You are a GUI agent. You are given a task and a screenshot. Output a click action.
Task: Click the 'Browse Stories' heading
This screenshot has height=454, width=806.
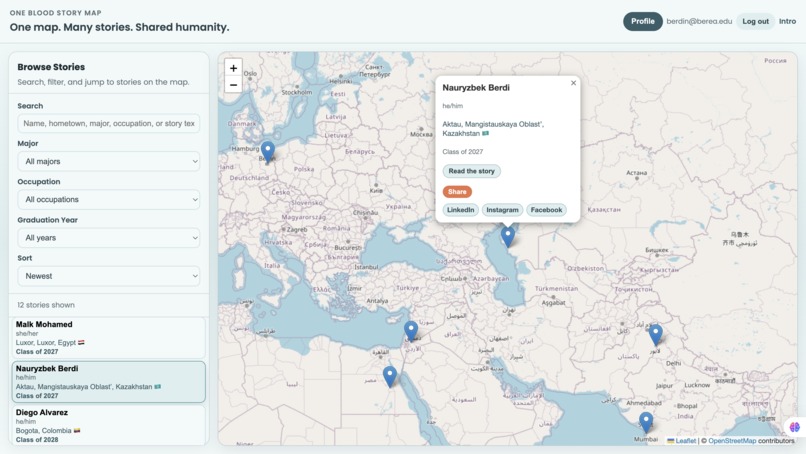pos(51,67)
